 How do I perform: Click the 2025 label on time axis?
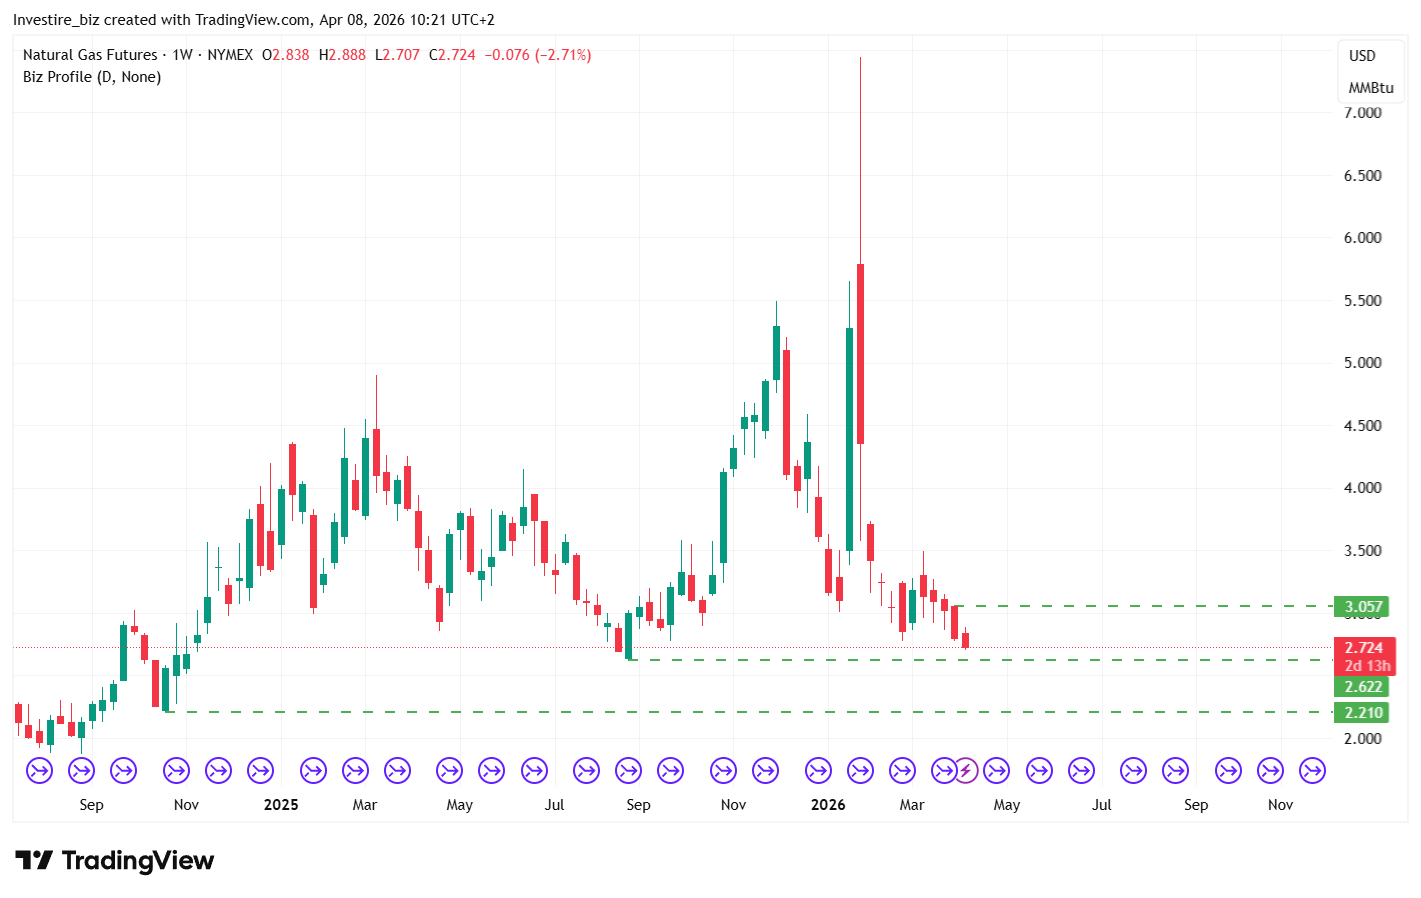(281, 805)
